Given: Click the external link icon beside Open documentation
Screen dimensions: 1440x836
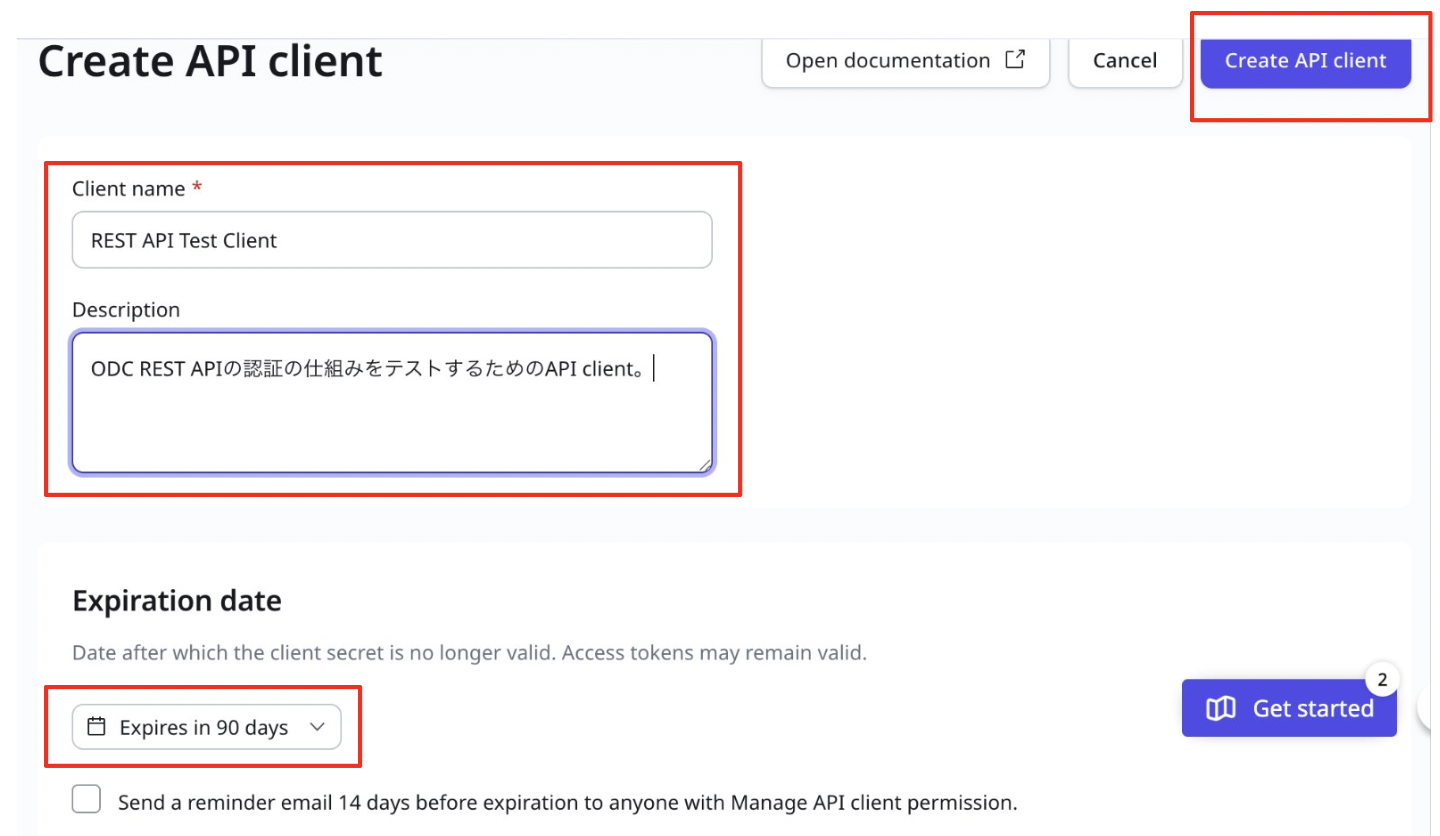Looking at the screenshot, I should (x=1014, y=60).
